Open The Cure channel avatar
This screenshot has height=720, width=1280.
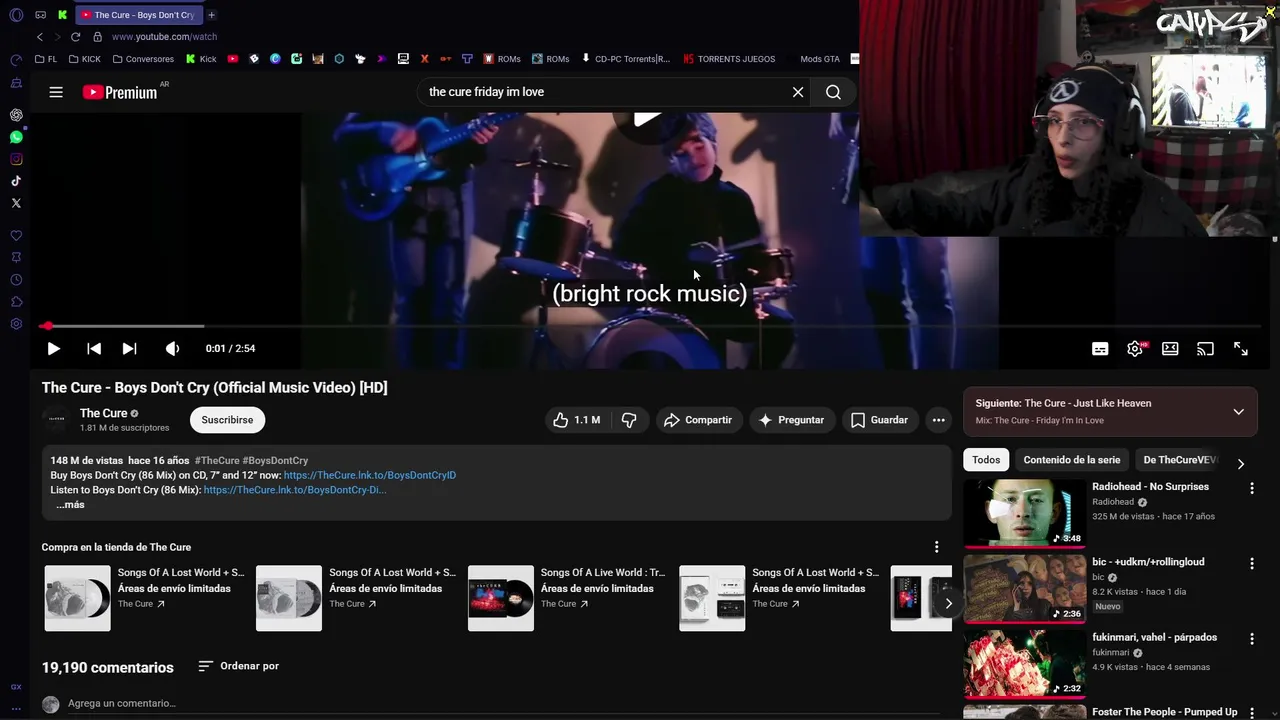click(x=57, y=420)
